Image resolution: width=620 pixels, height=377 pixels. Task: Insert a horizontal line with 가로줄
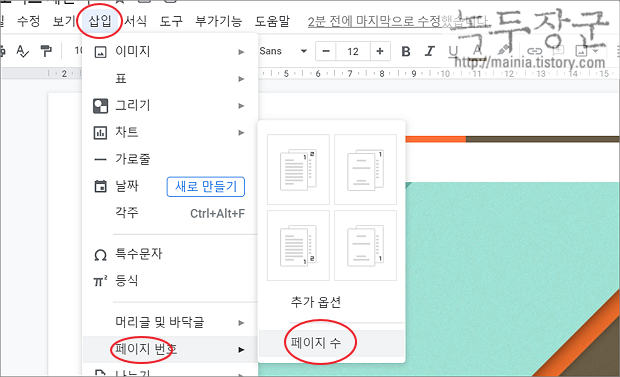tap(170, 159)
